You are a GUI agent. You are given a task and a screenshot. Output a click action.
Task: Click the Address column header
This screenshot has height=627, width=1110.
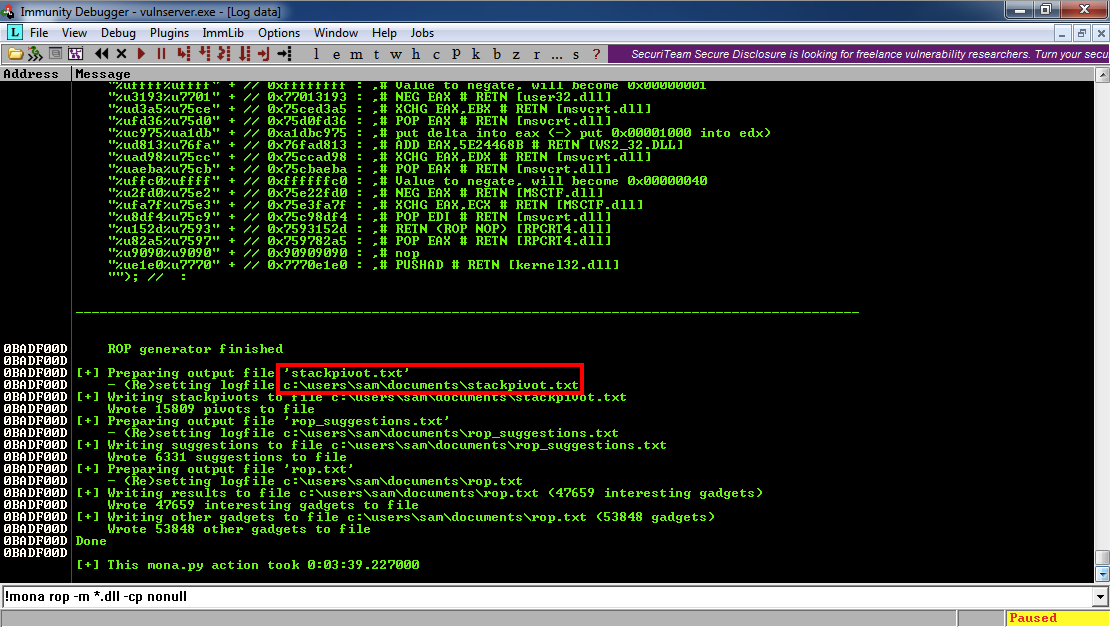click(35, 74)
